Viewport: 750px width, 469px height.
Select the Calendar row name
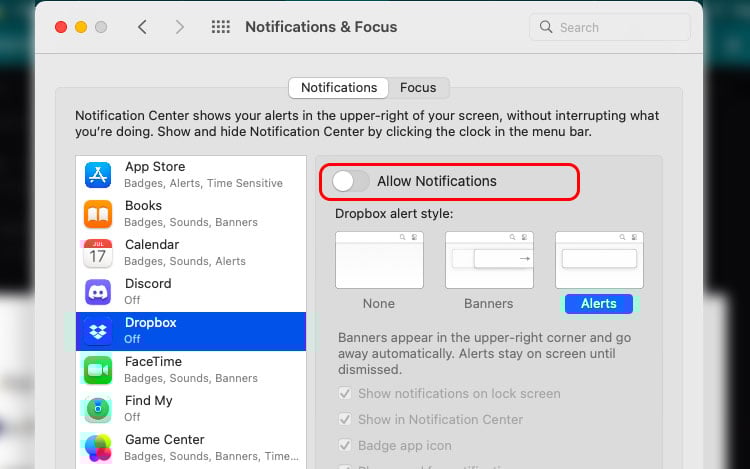pyautogui.click(x=152, y=244)
